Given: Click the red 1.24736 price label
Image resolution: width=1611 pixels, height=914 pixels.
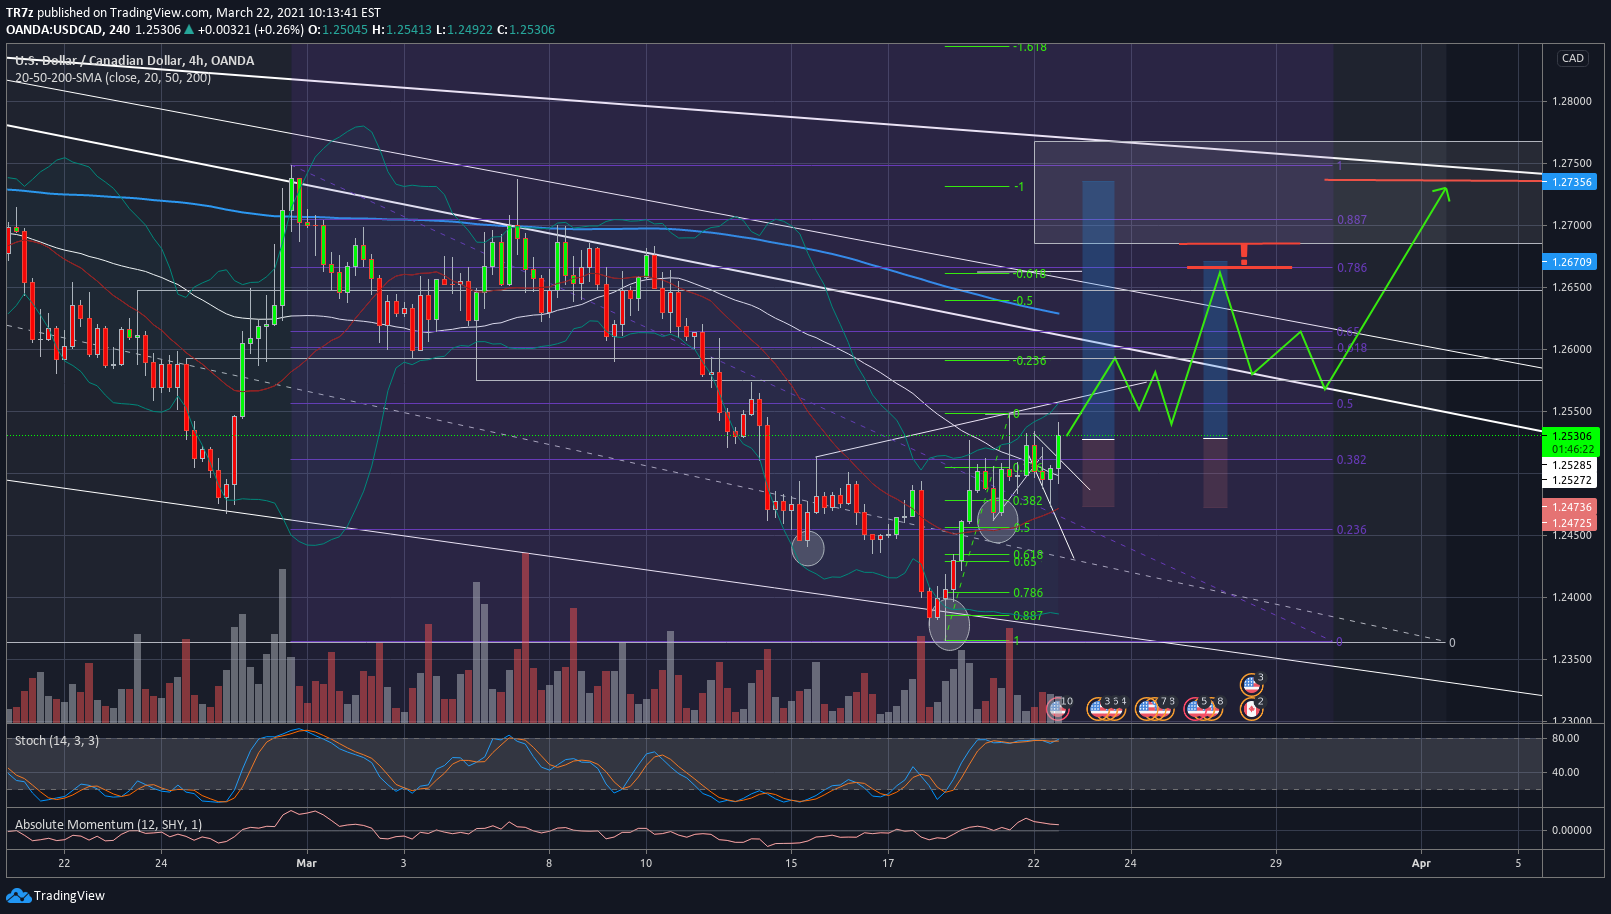Looking at the screenshot, I should pyautogui.click(x=1572, y=508).
